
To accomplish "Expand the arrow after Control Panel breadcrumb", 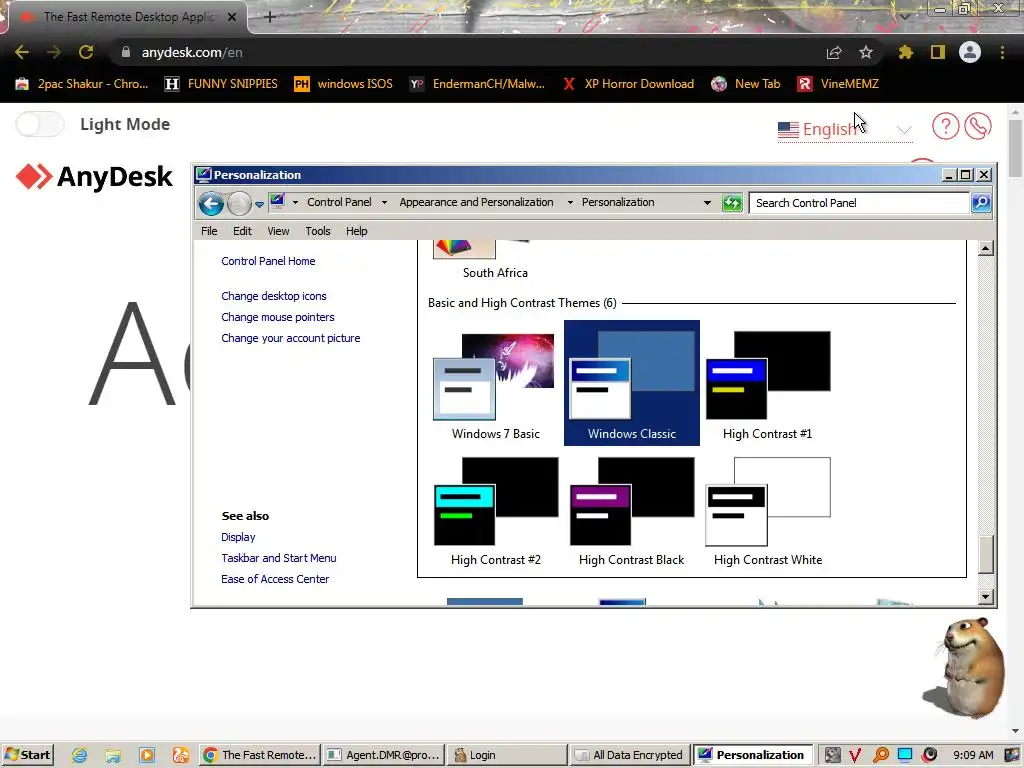I will pyautogui.click(x=384, y=202).
